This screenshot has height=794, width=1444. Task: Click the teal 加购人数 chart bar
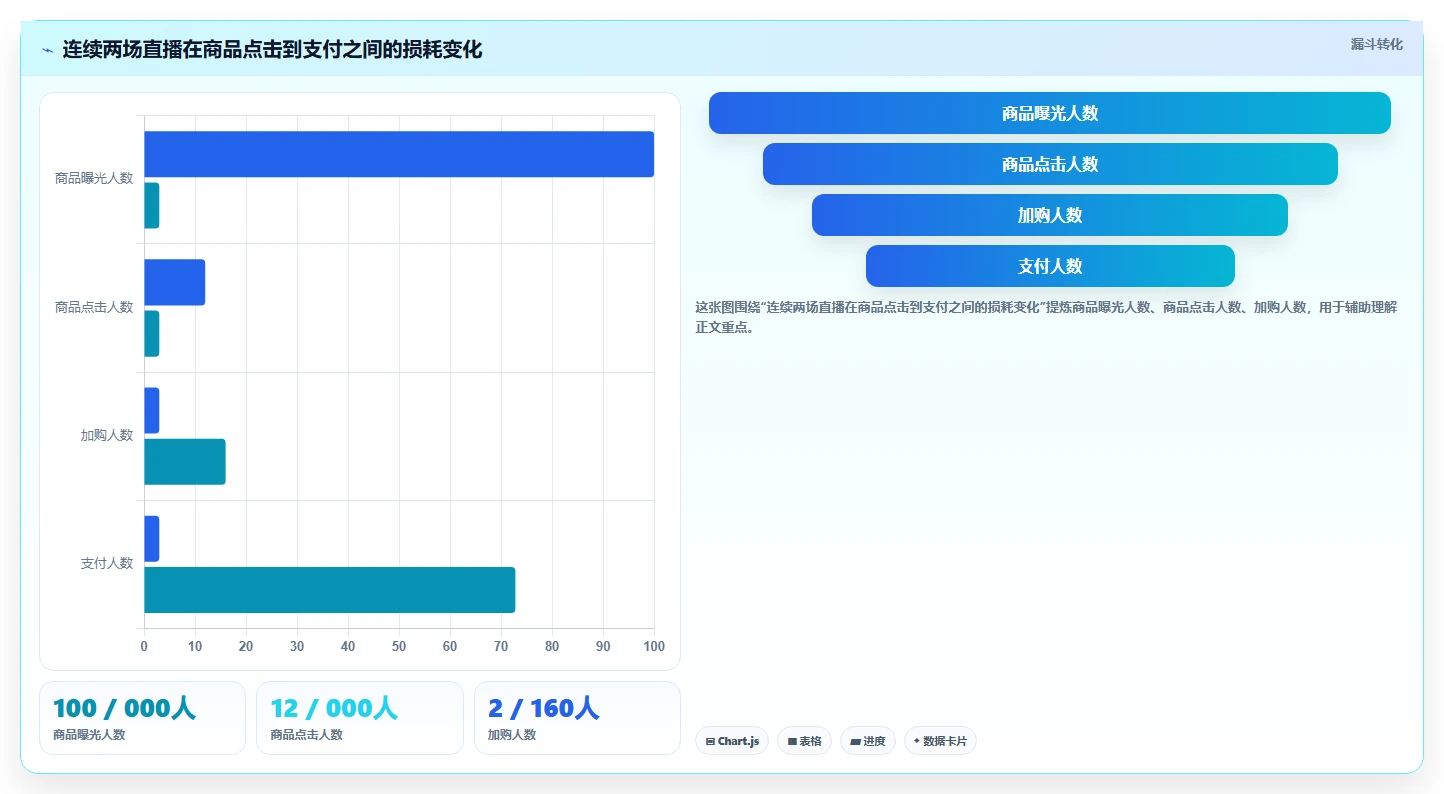click(185, 462)
